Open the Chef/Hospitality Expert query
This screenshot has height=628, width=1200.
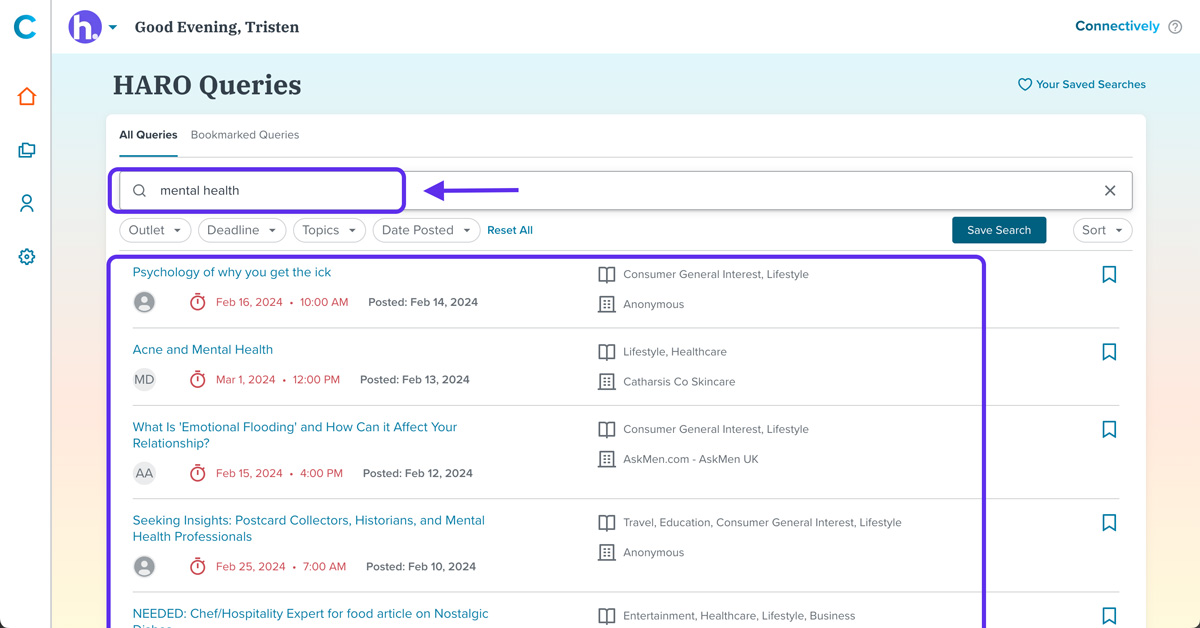[311, 616]
